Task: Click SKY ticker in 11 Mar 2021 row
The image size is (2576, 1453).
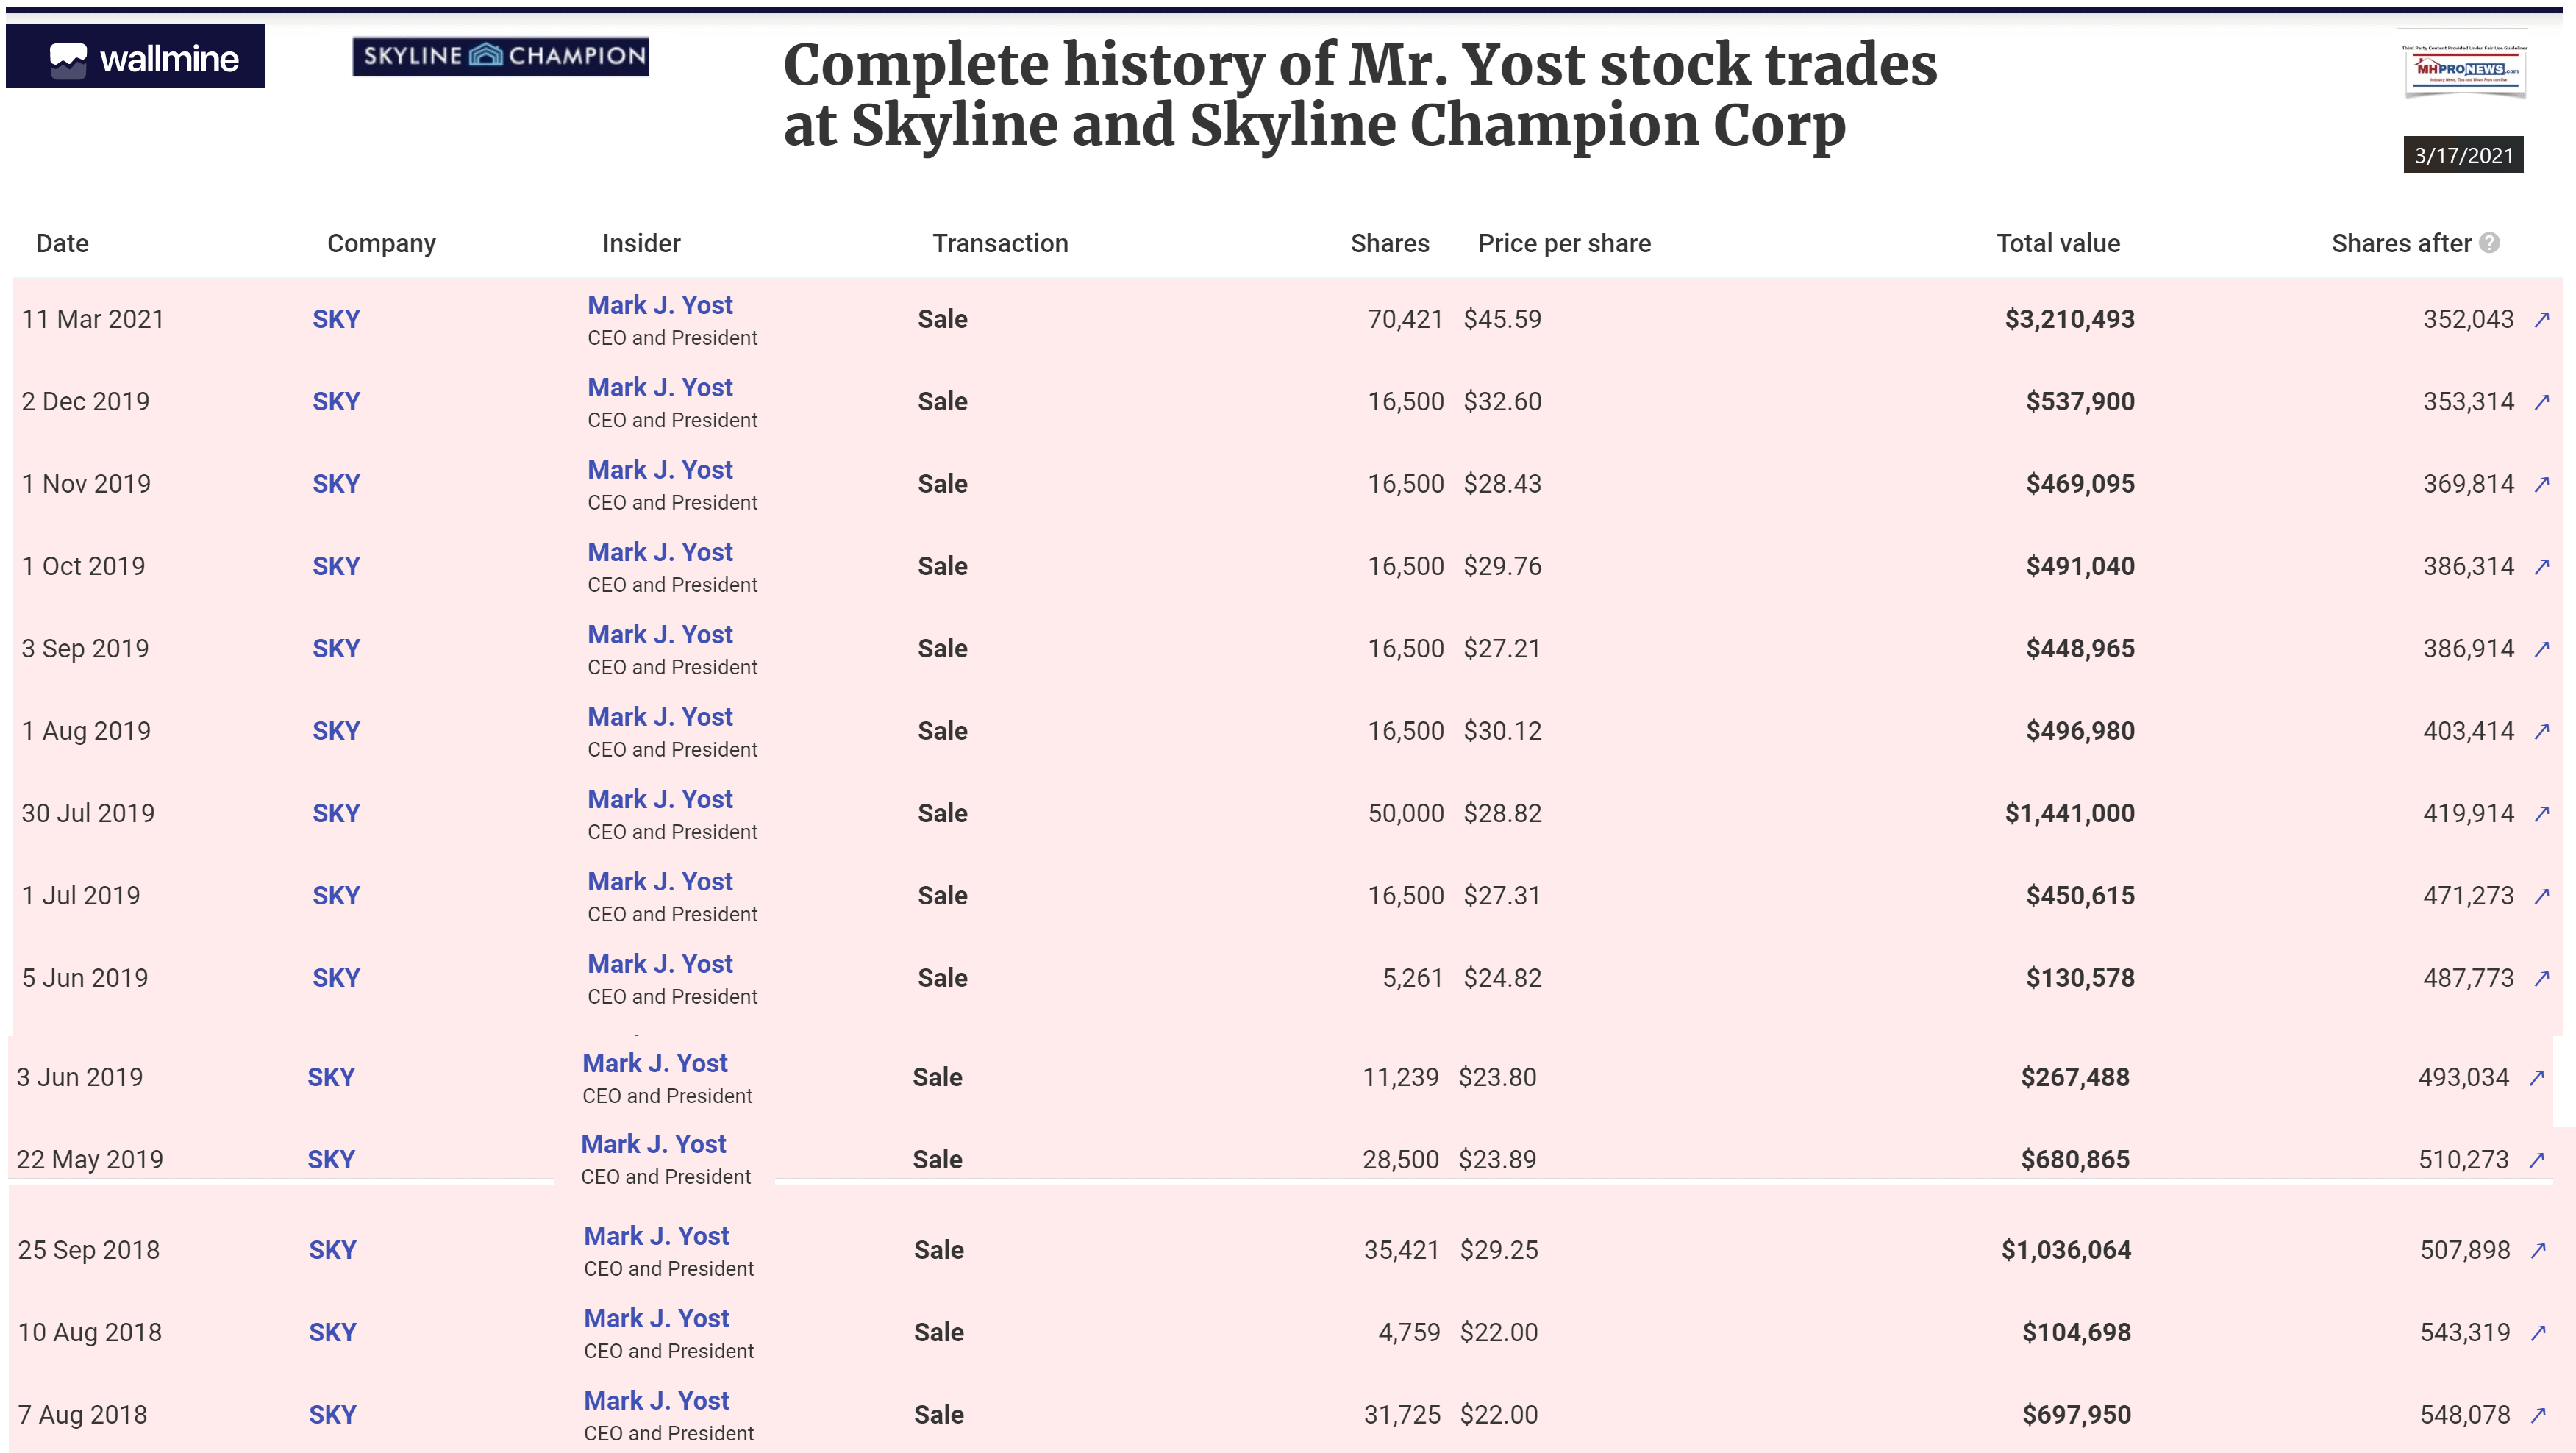Action: (336, 319)
